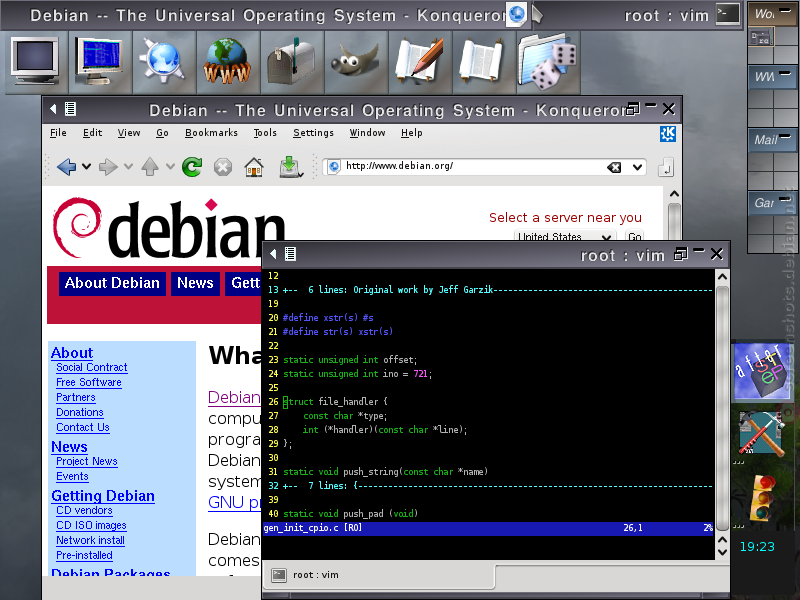Click the hammer and tools wharf icon
800x600 pixels.
pyautogui.click(x=762, y=434)
